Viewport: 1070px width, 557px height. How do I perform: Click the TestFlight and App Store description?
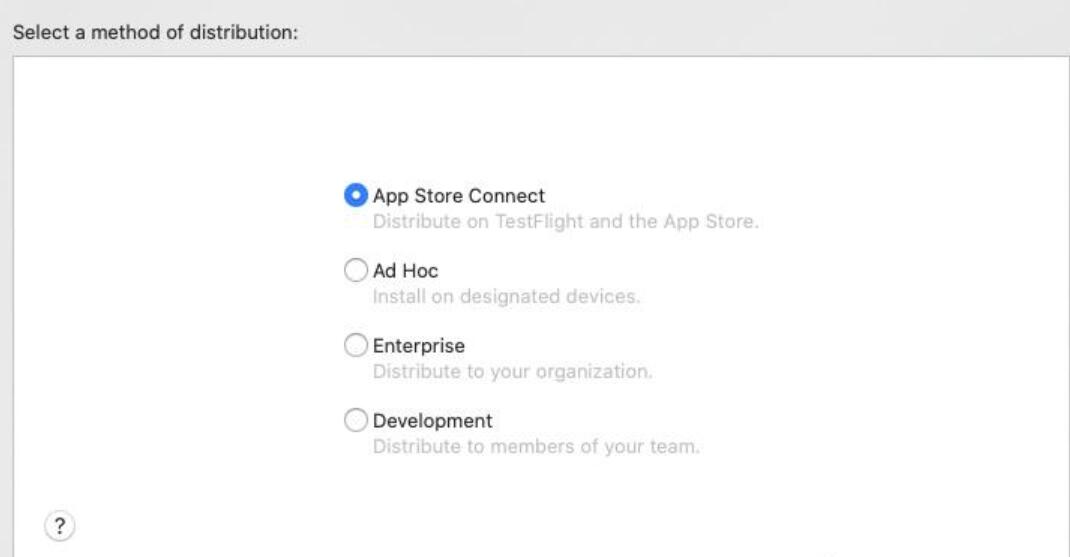(566, 222)
